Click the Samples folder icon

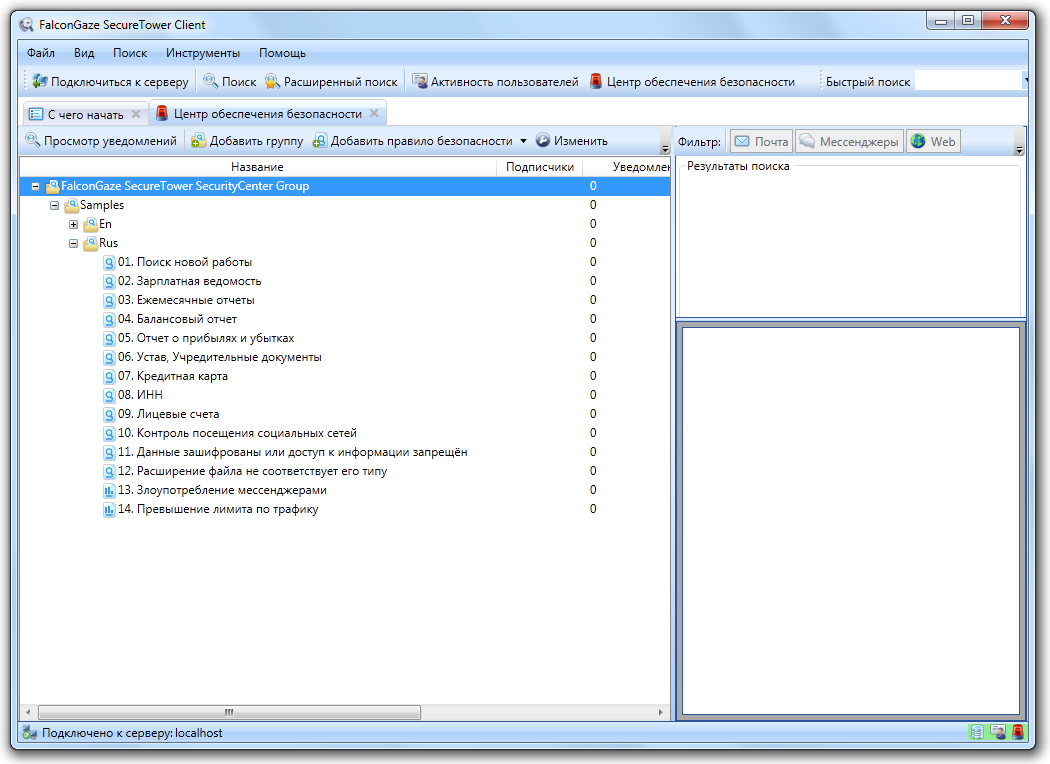(x=72, y=205)
